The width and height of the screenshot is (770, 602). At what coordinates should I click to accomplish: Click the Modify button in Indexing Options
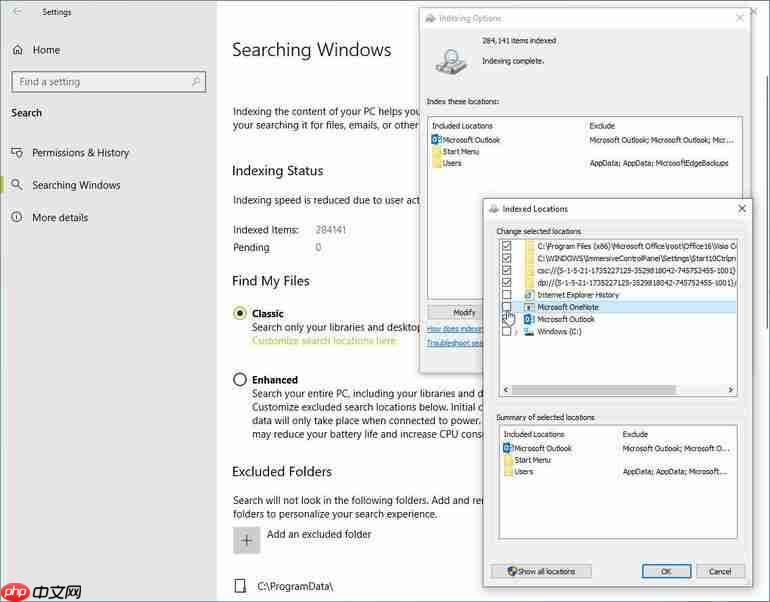pyautogui.click(x=455, y=312)
